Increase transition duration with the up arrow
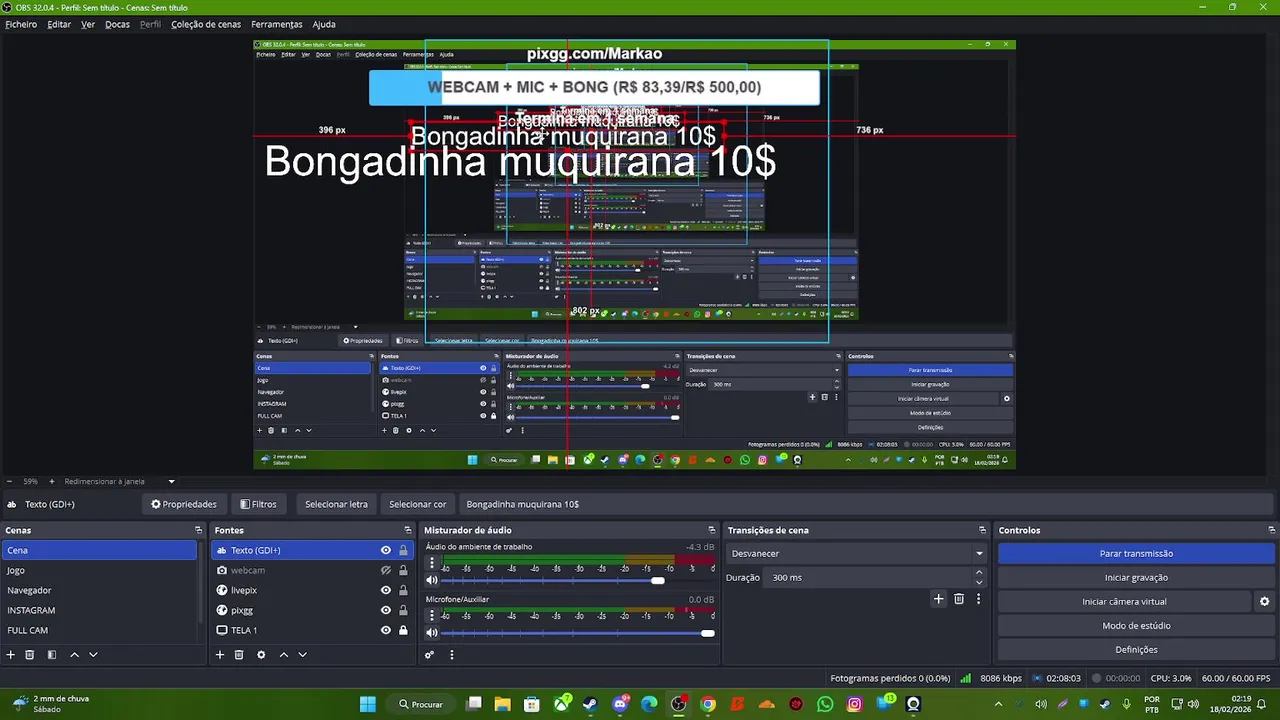 (979, 572)
